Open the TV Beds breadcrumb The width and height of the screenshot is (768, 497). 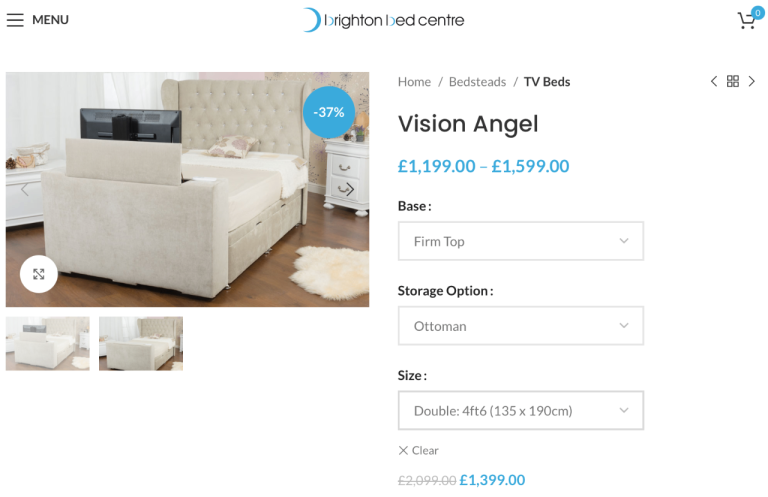547,82
